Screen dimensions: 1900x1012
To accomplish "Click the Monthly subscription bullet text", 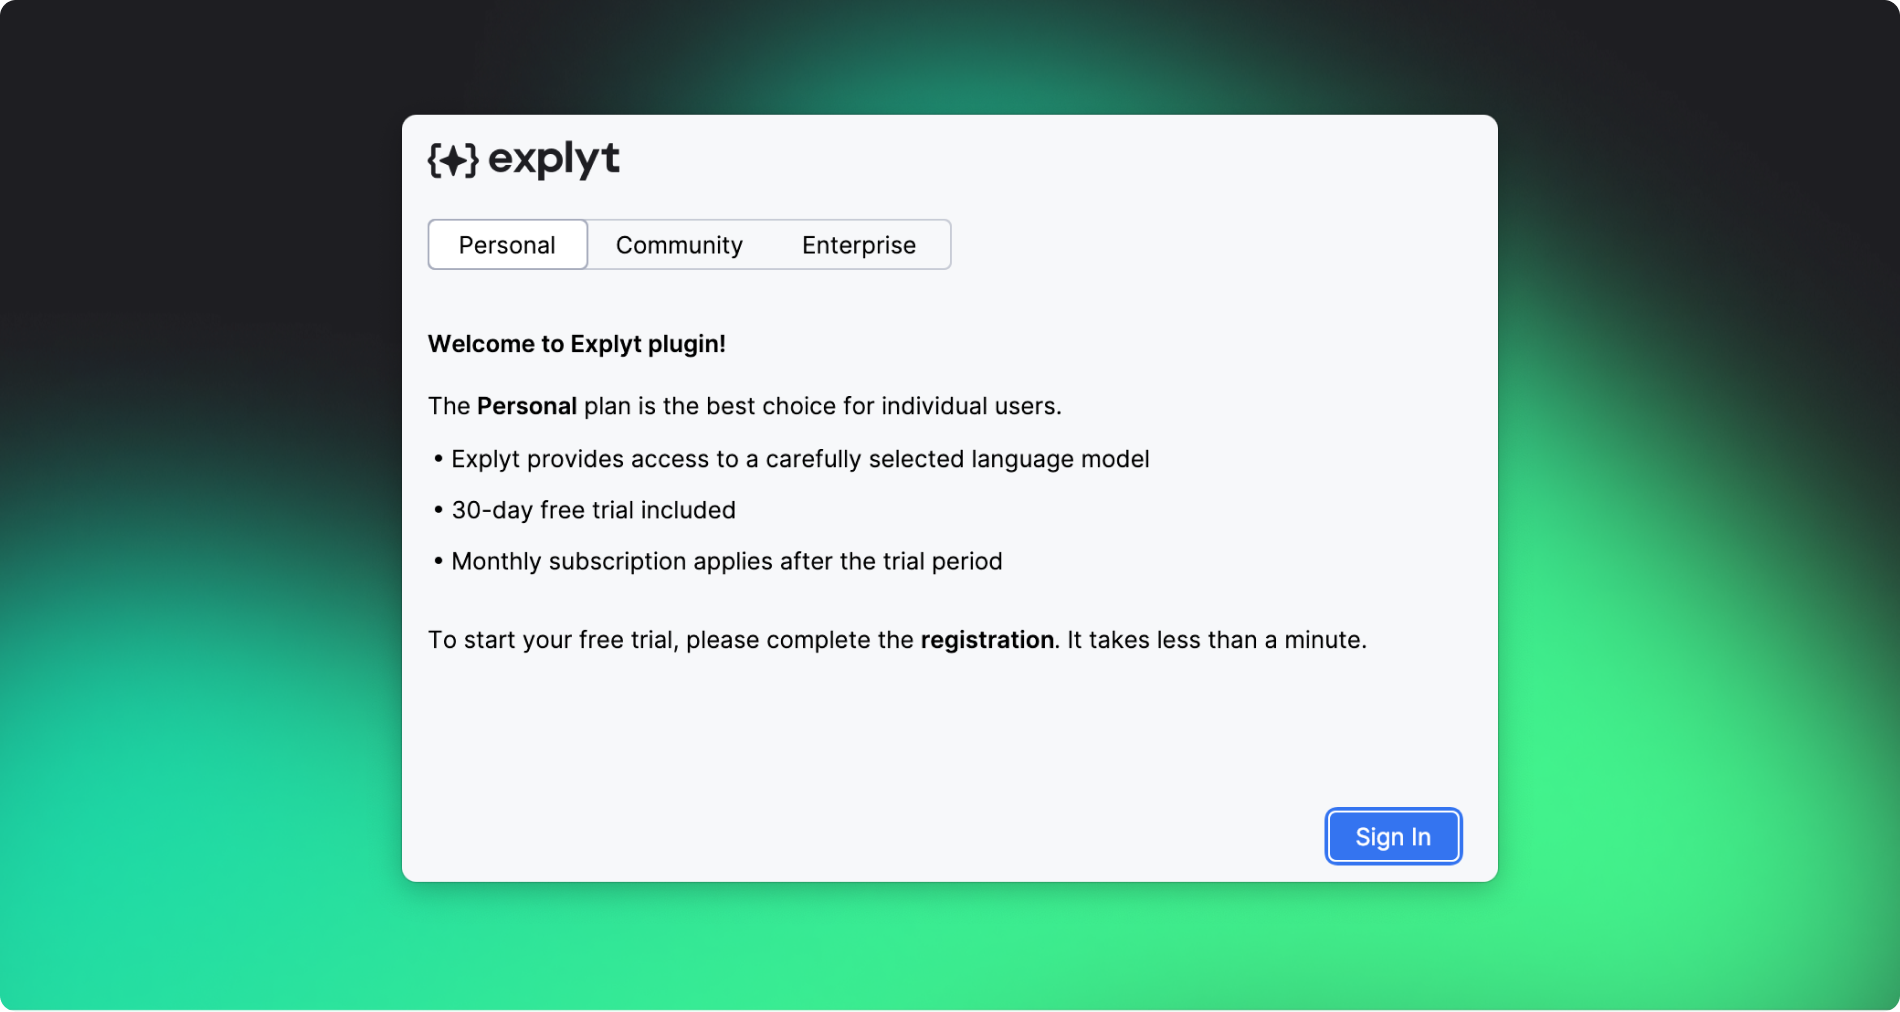I will coord(726,561).
